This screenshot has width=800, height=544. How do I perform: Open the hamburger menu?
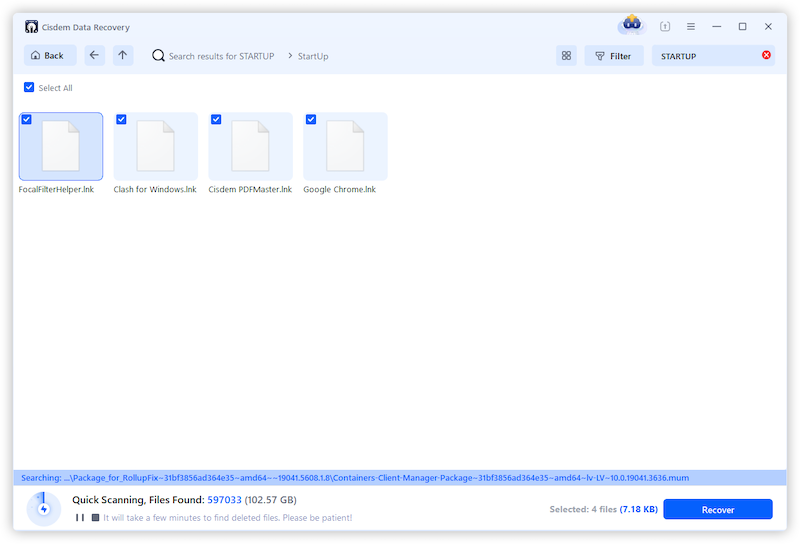click(x=691, y=27)
